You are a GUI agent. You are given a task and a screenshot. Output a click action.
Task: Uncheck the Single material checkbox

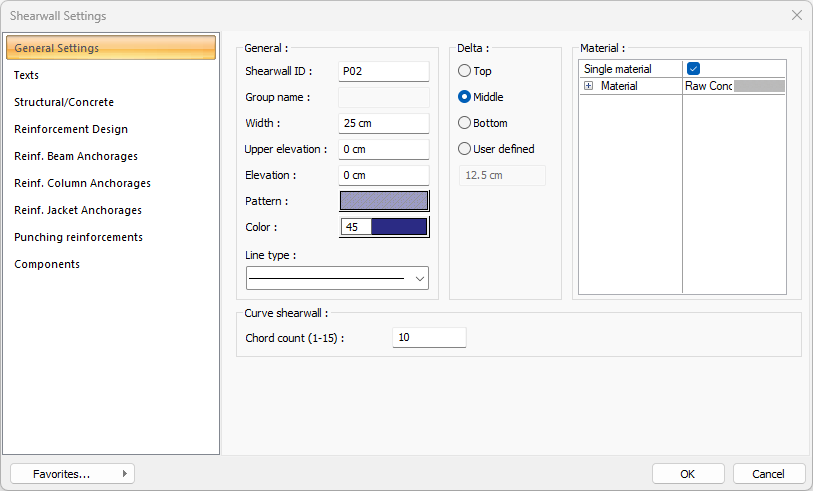[x=693, y=69]
